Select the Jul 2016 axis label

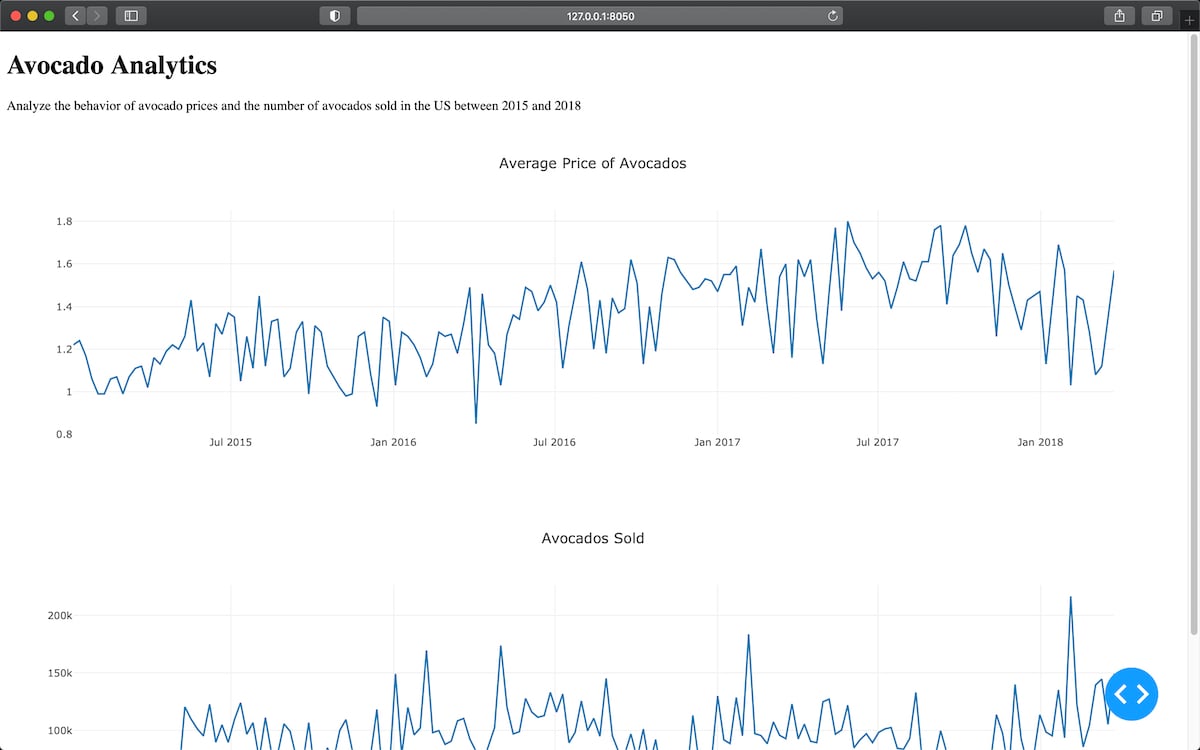coord(554,441)
